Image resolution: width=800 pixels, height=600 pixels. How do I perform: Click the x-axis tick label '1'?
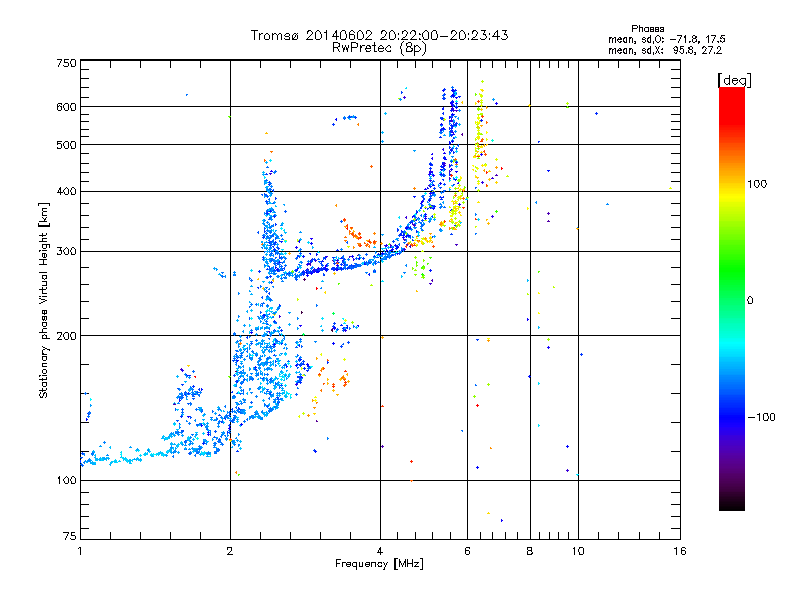click(x=80, y=551)
